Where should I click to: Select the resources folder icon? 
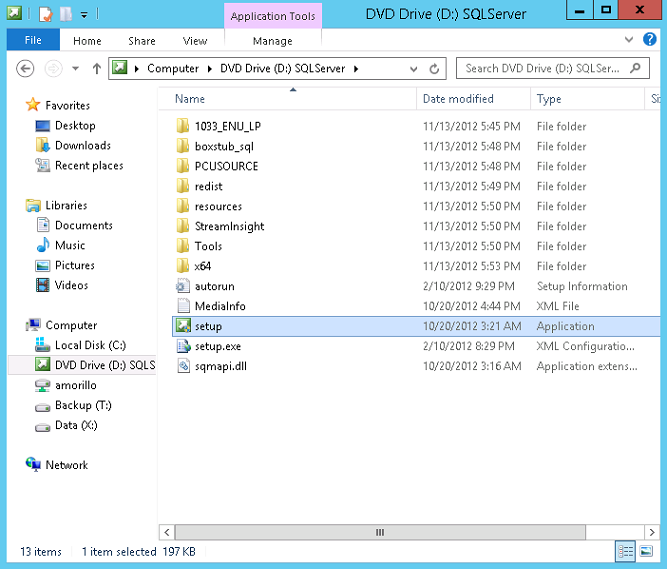point(182,206)
